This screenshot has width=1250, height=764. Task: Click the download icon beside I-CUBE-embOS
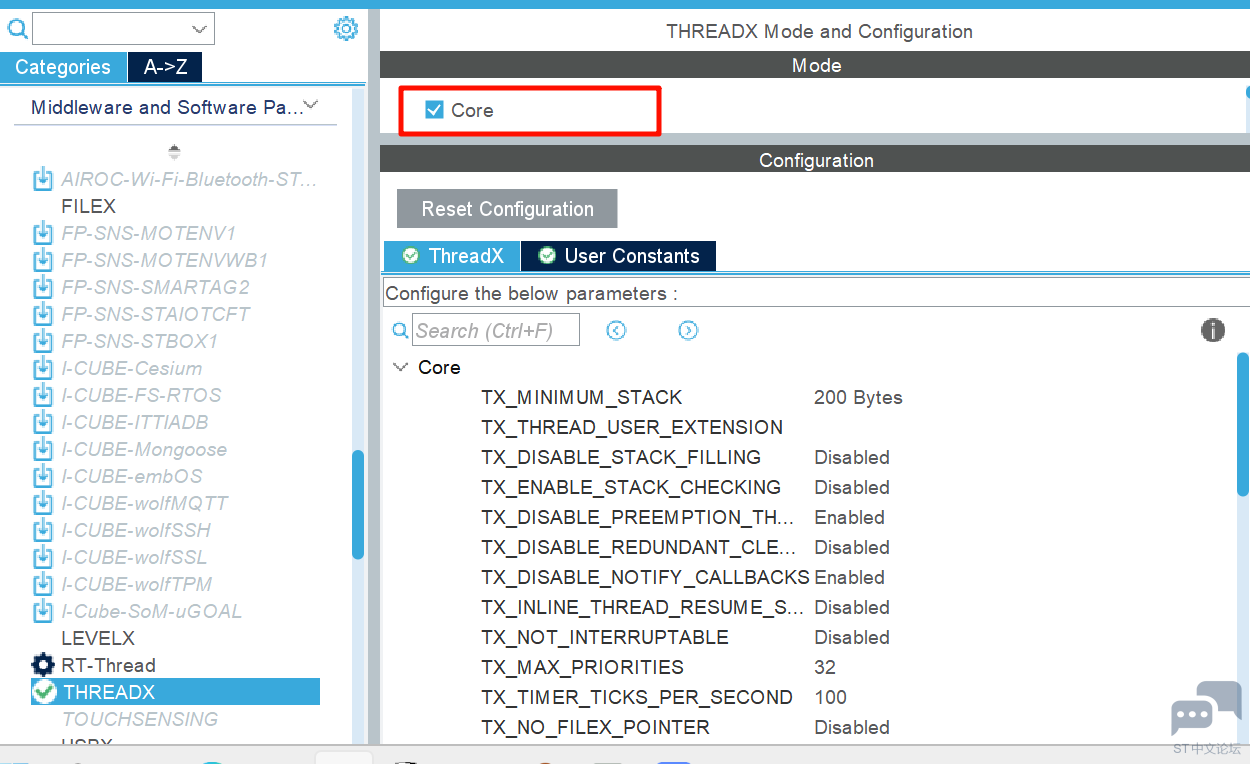(43, 477)
